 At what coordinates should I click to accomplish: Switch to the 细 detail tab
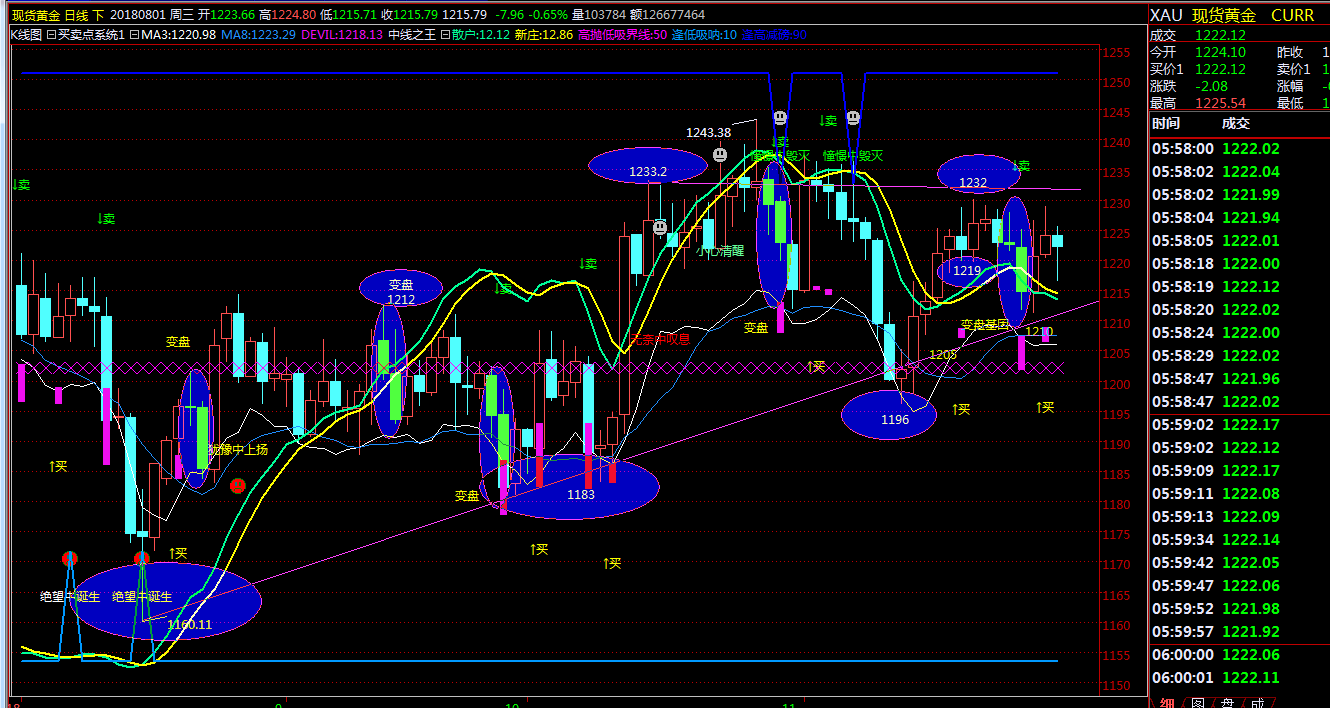click(1167, 703)
